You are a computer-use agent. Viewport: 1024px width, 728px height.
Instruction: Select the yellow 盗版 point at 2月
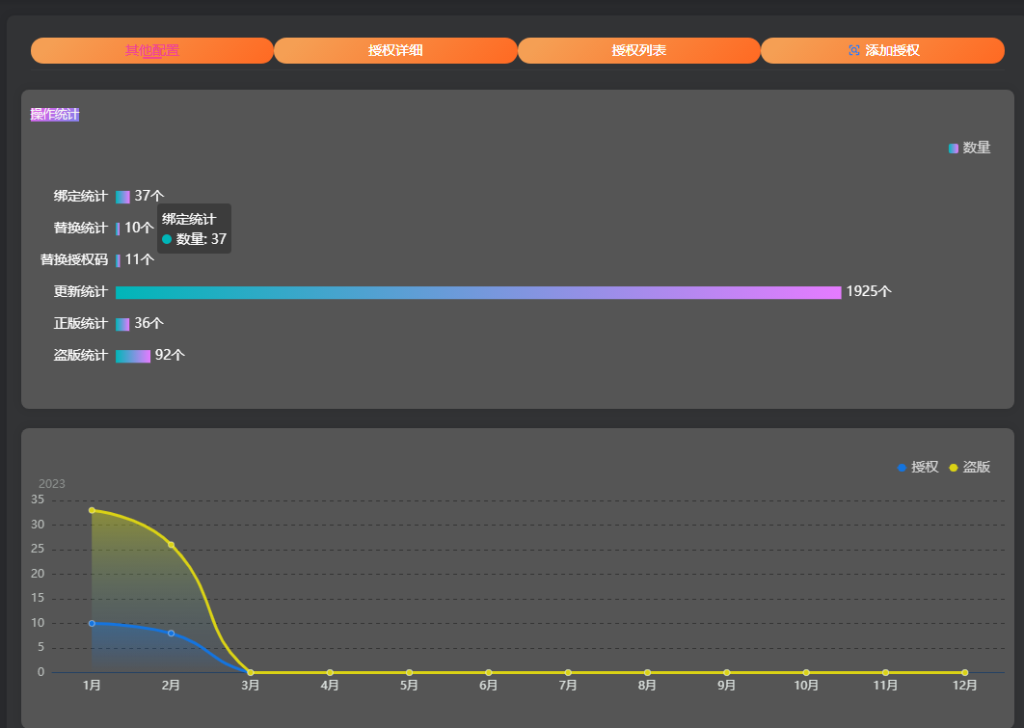pyautogui.click(x=171, y=545)
